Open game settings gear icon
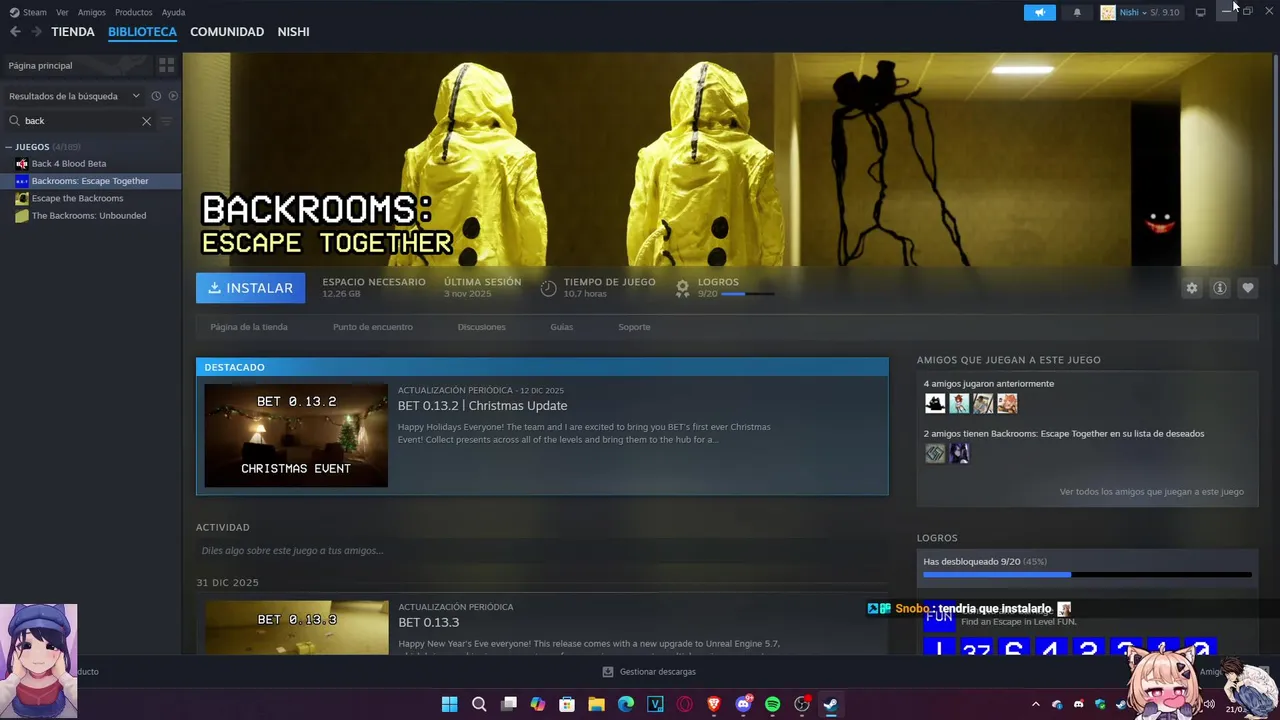 pyautogui.click(x=1192, y=288)
